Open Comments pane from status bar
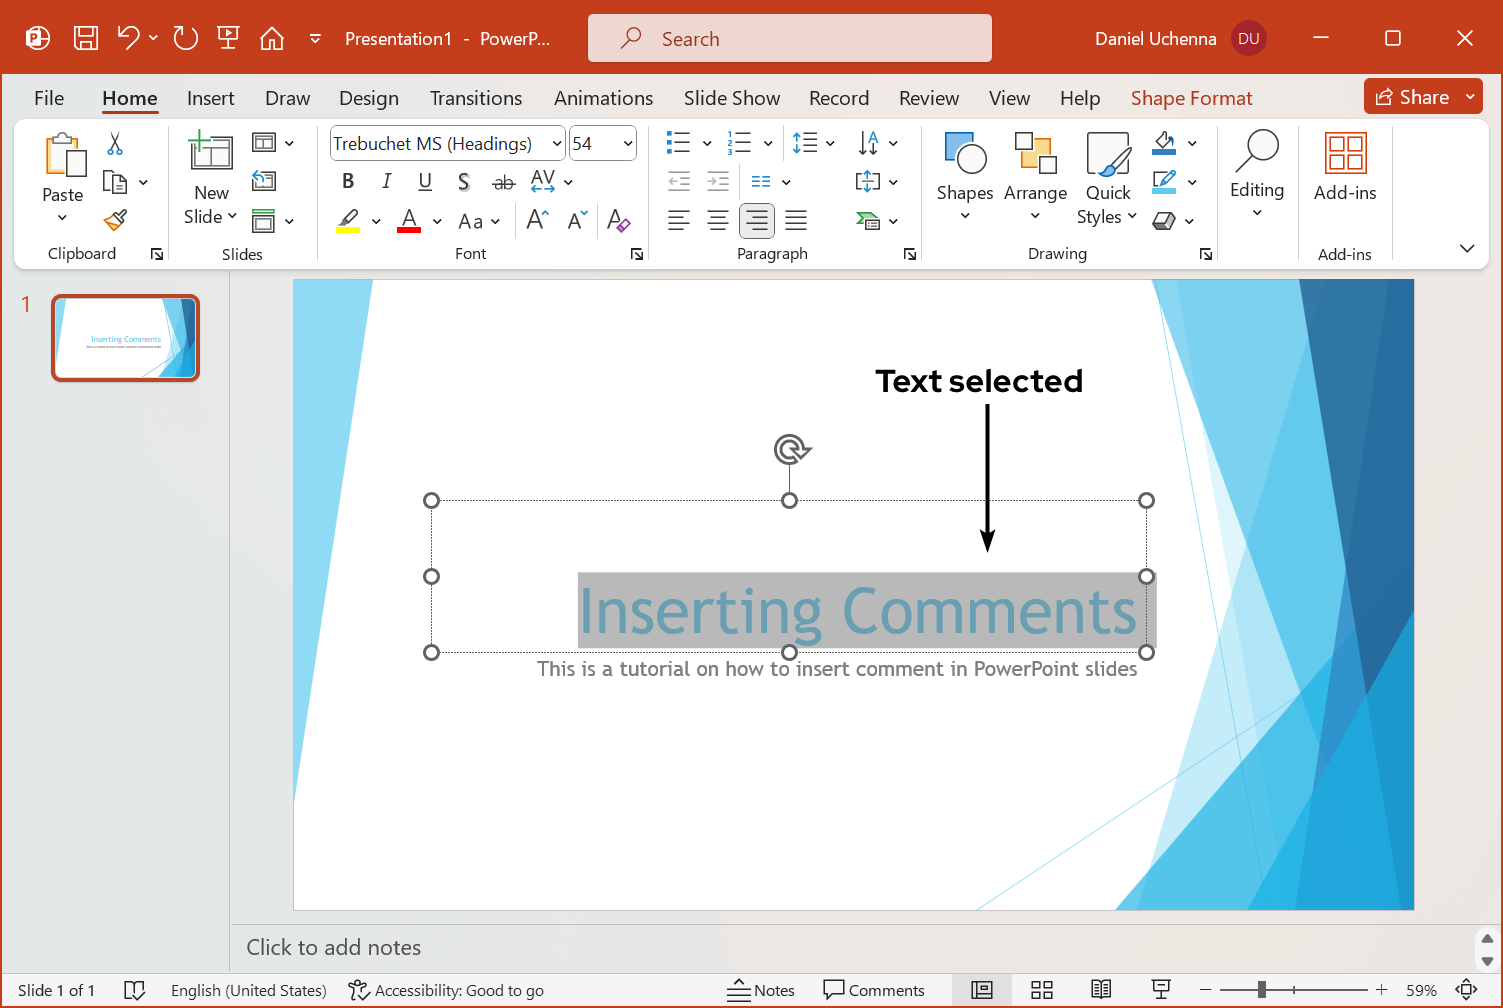 tap(874, 990)
